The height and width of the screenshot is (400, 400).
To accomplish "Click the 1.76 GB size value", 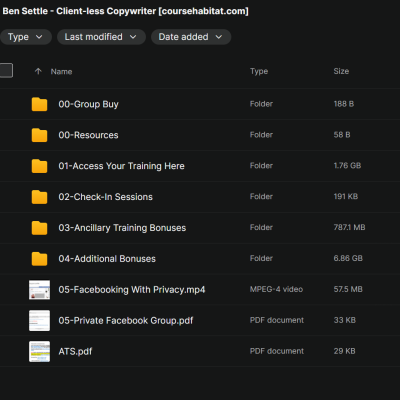I will click(x=347, y=166).
